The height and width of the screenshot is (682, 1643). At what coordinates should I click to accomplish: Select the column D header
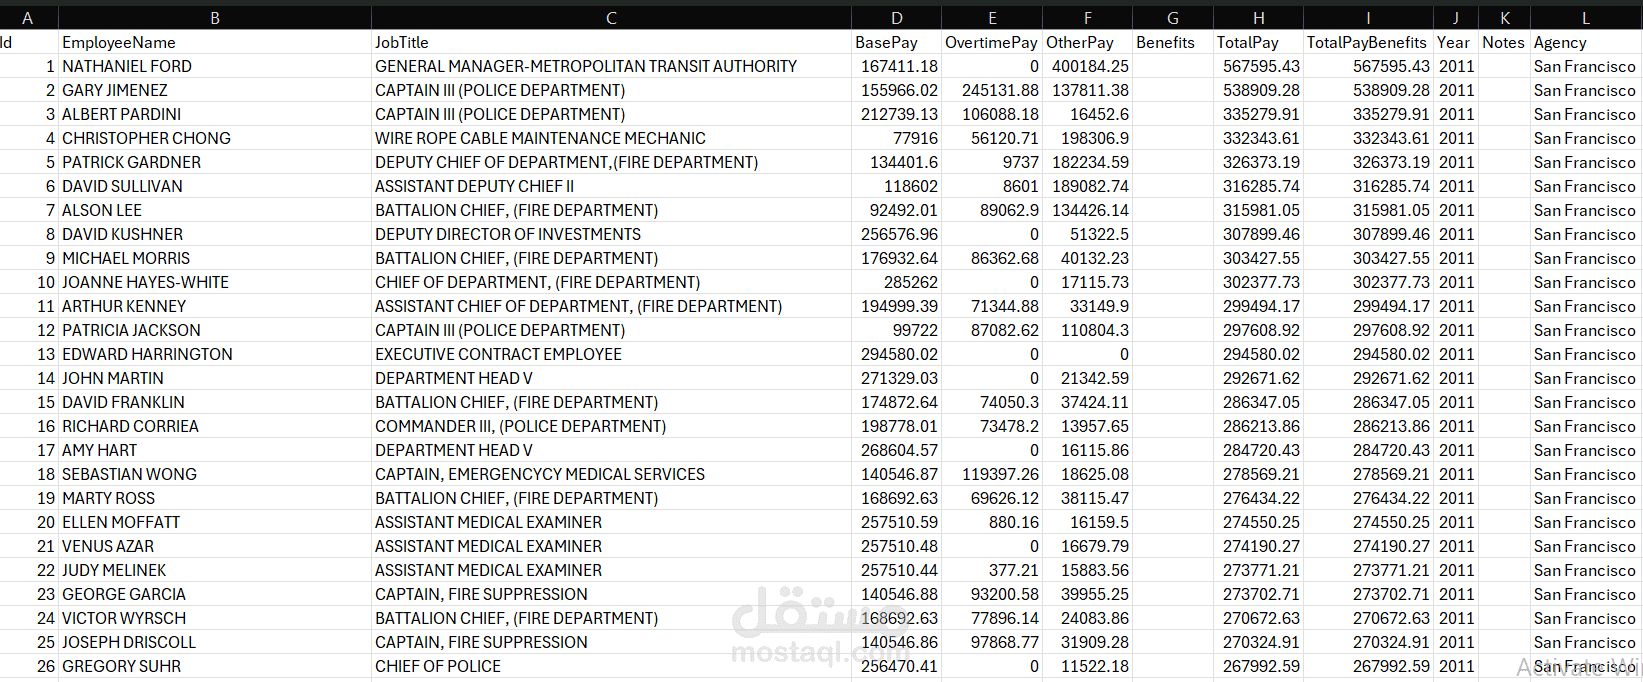pos(897,18)
